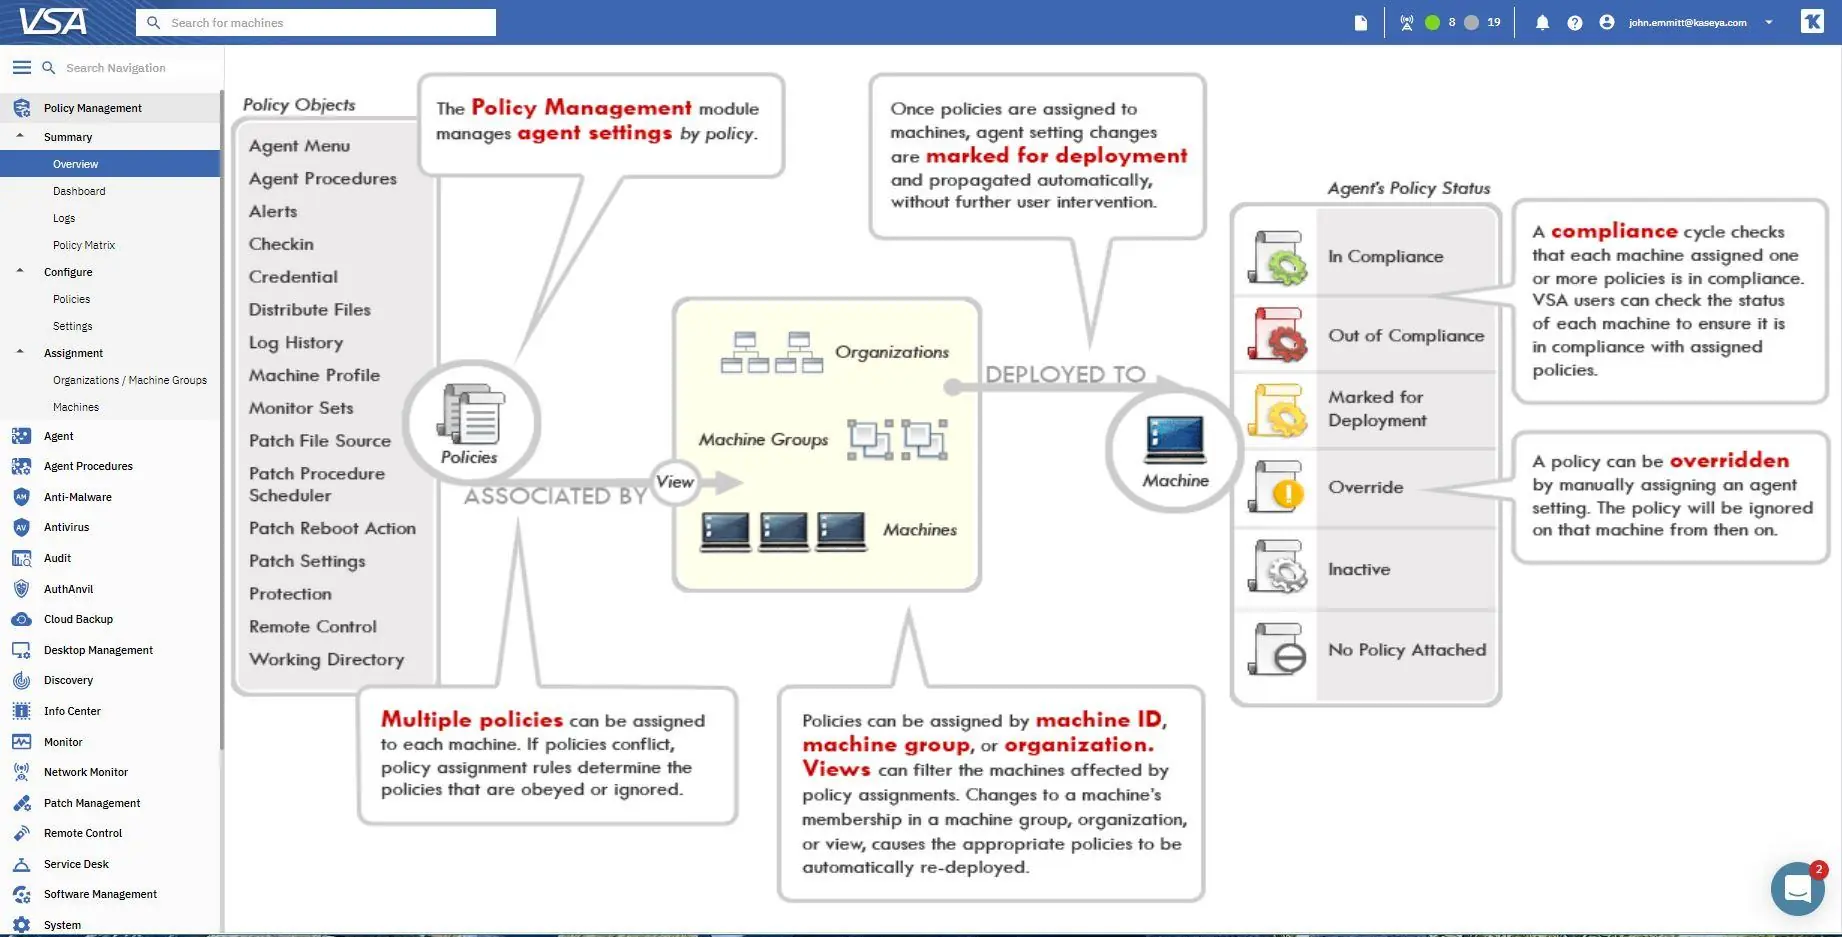Click the Policy Management module icon
Image resolution: width=1842 pixels, height=937 pixels.
pos(21,108)
